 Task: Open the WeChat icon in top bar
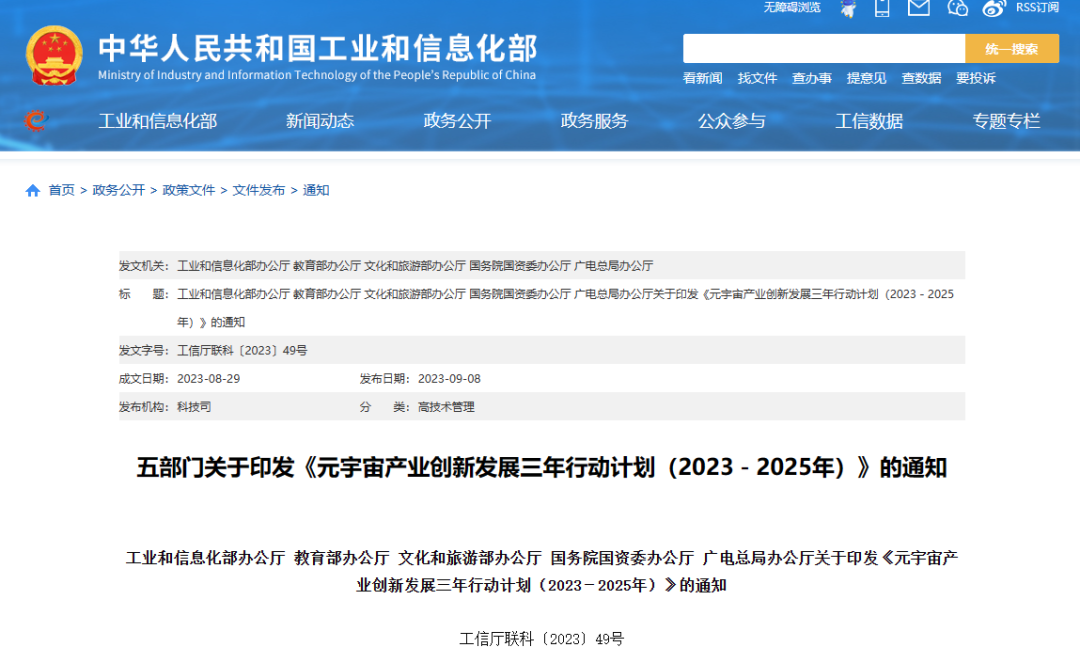coord(957,8)
